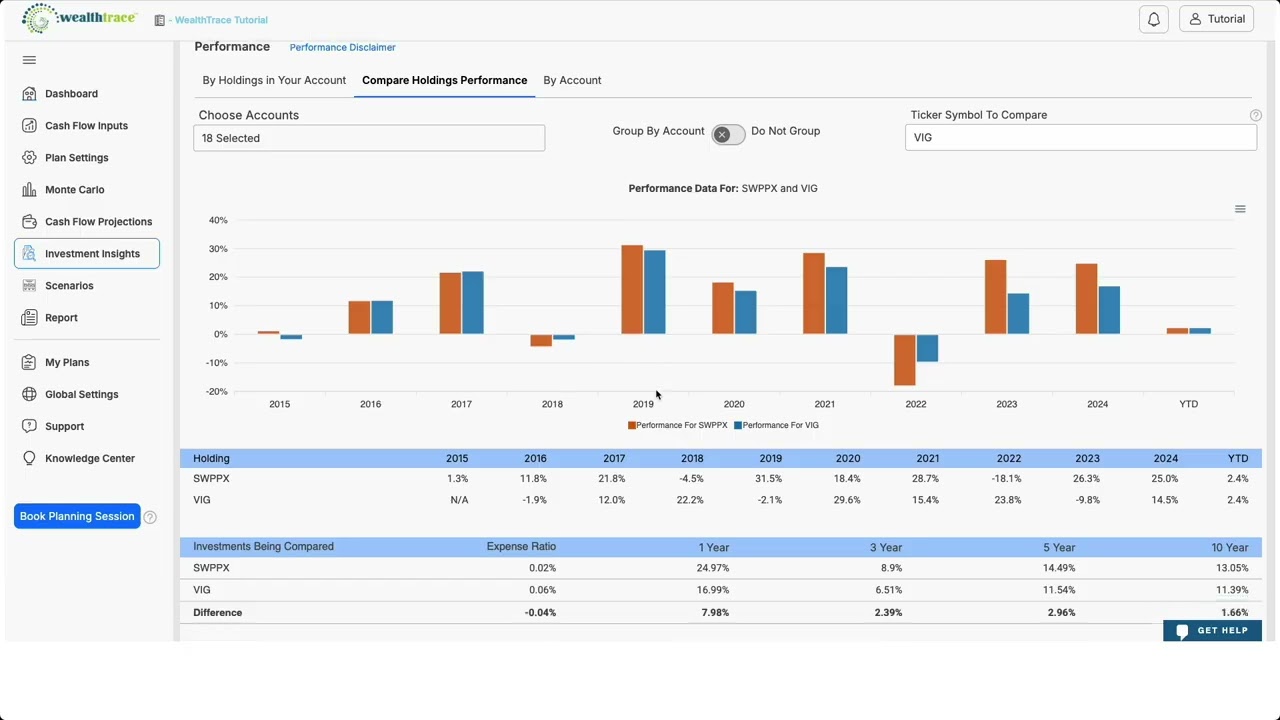Image resolution: width=1280 pixels, height=720 pixels.
Task: Click SWPPX row in holdings table
Action: [721, 479]
